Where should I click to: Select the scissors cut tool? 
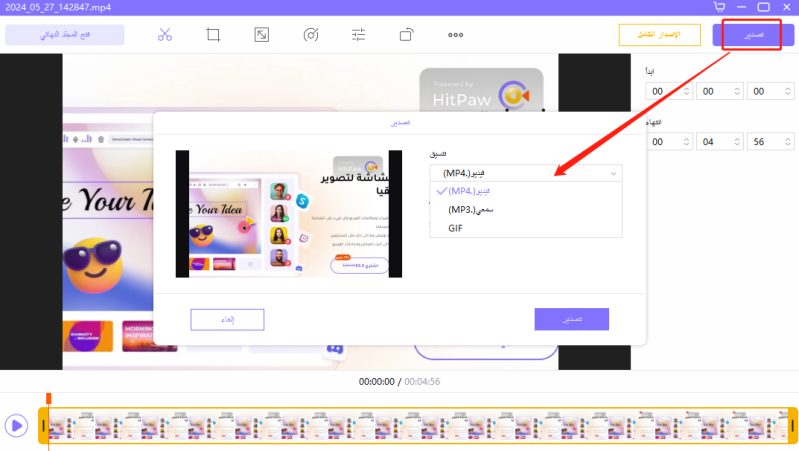point(165,35)
